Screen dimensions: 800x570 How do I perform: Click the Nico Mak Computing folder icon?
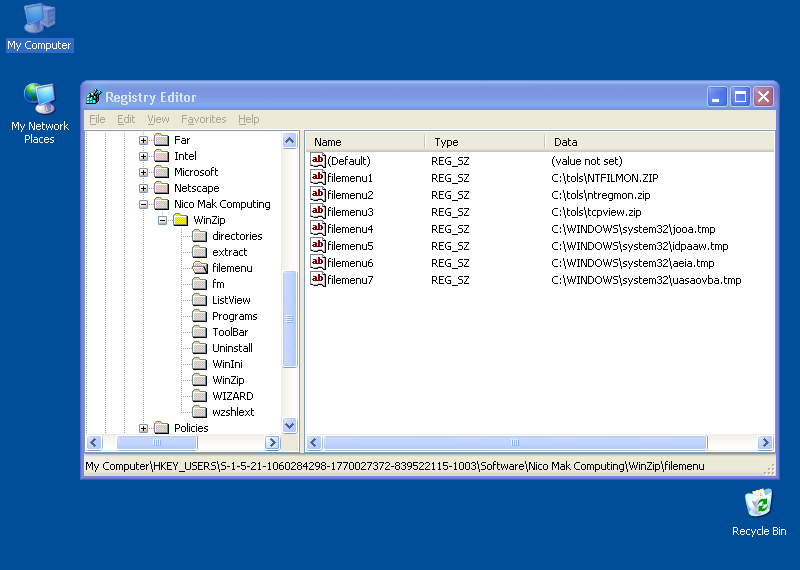pos(162,204)
